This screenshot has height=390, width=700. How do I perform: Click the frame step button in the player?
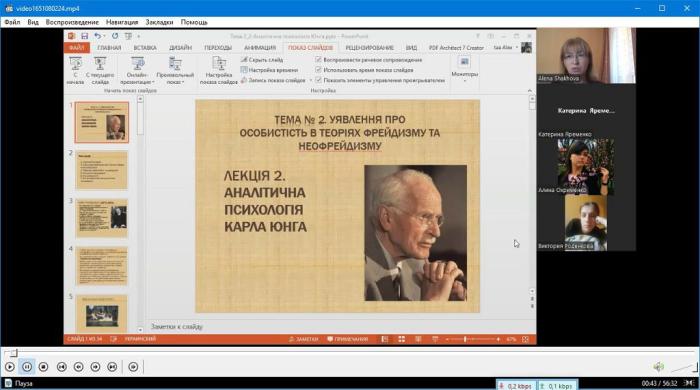coord(133,367)
